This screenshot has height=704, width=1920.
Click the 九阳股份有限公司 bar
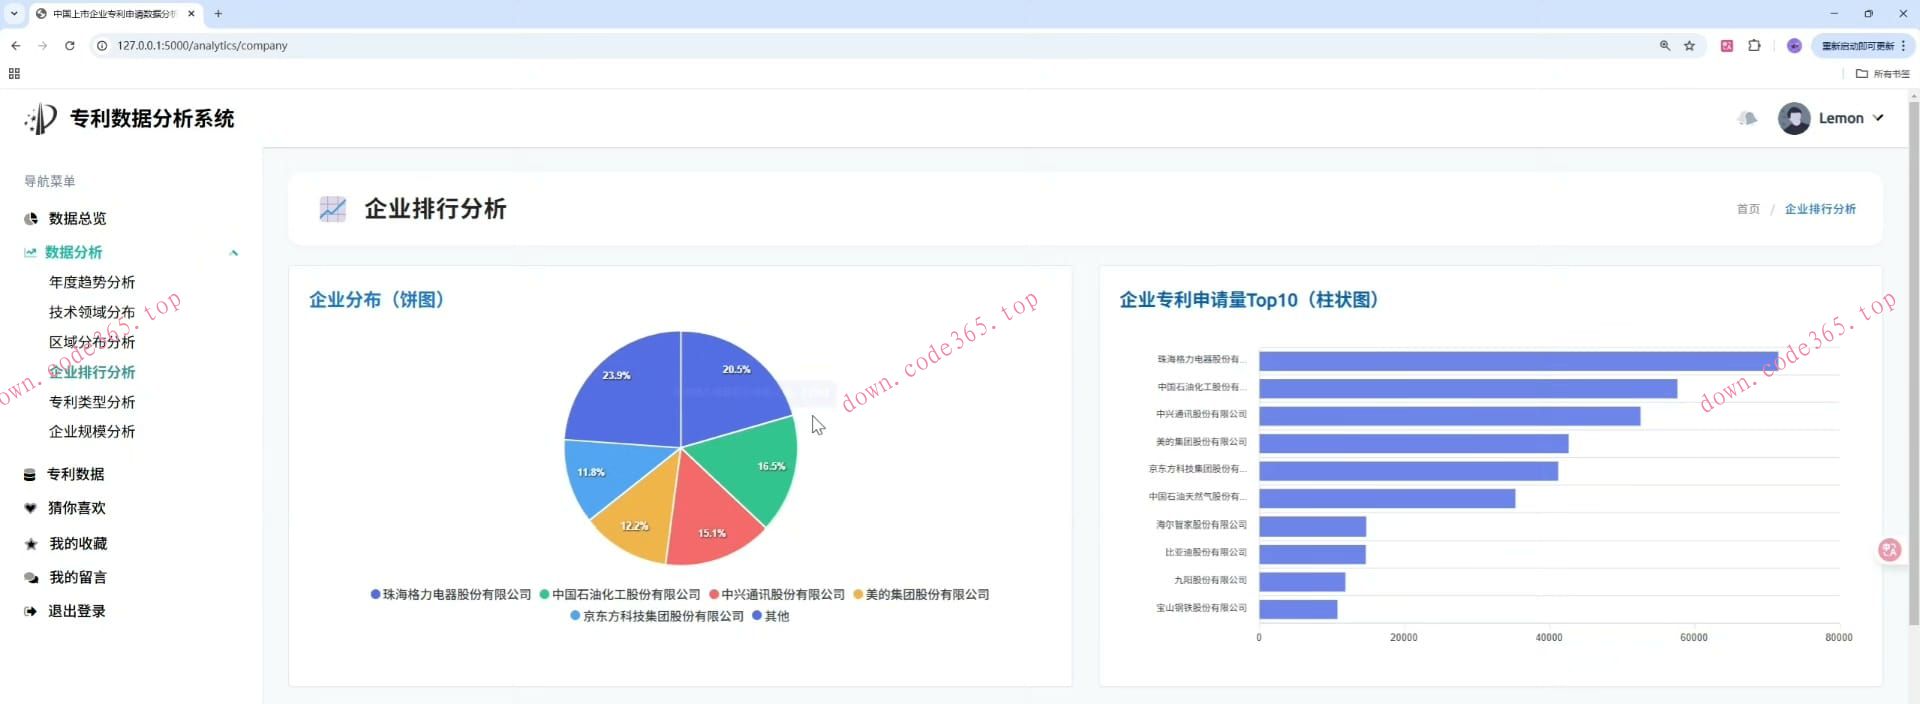(1302, 581)
